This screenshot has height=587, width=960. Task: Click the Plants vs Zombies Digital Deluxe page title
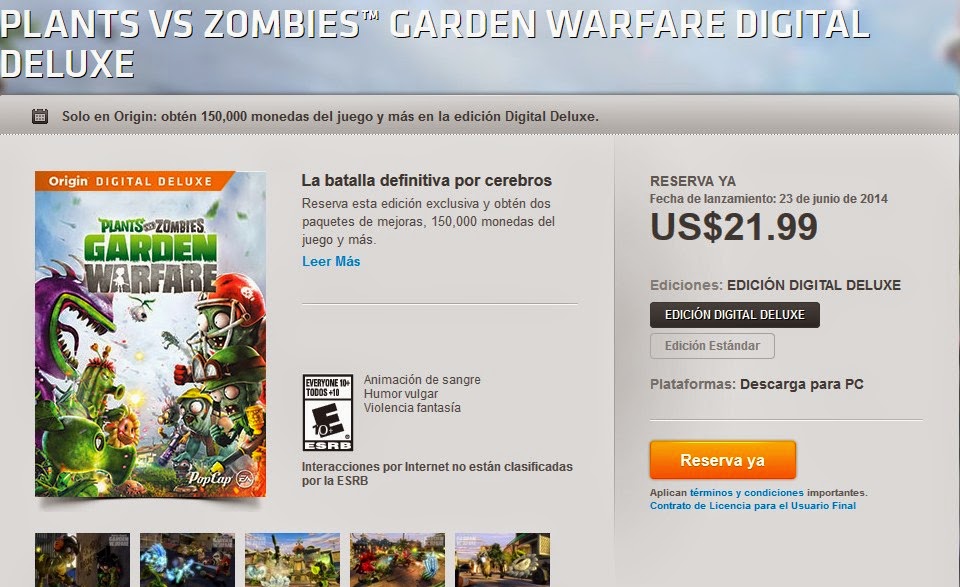tap(435, 44)
